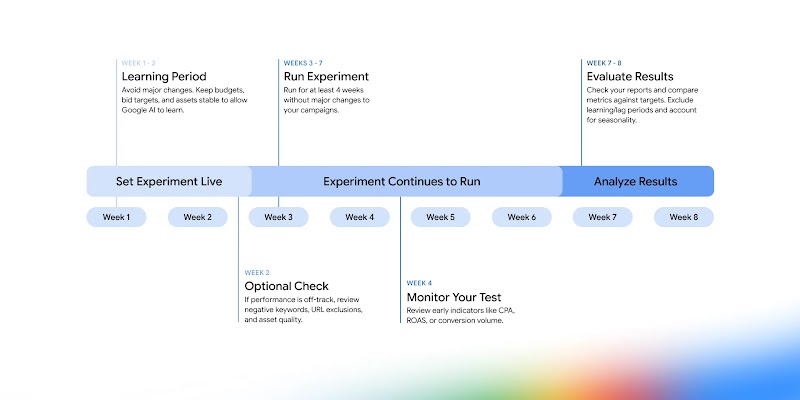Click the WEEK 7 - 8 label
The image size is (800, 400).
click(x=604, y=63)
